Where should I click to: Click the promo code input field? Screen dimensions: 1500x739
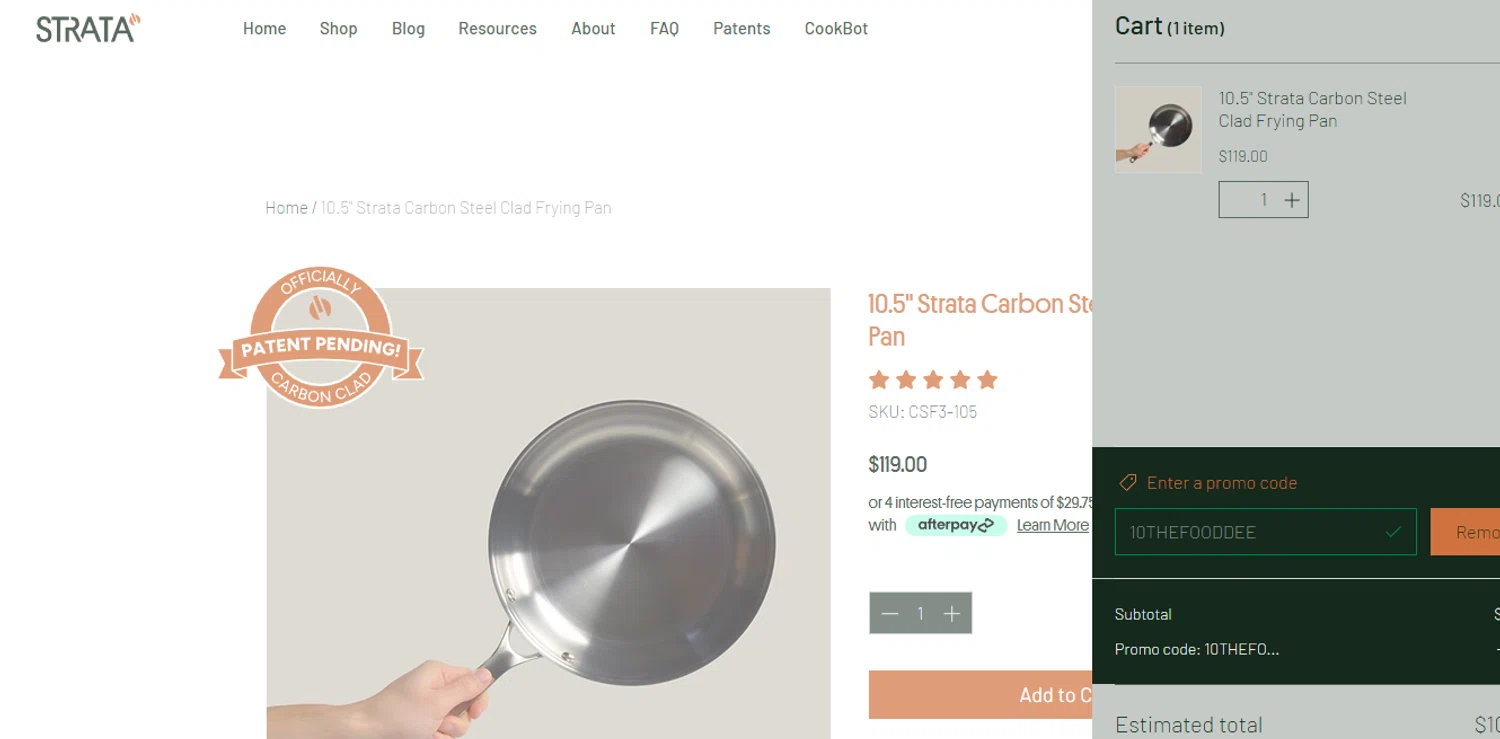pyautogui.click(x=1250, y=532)
